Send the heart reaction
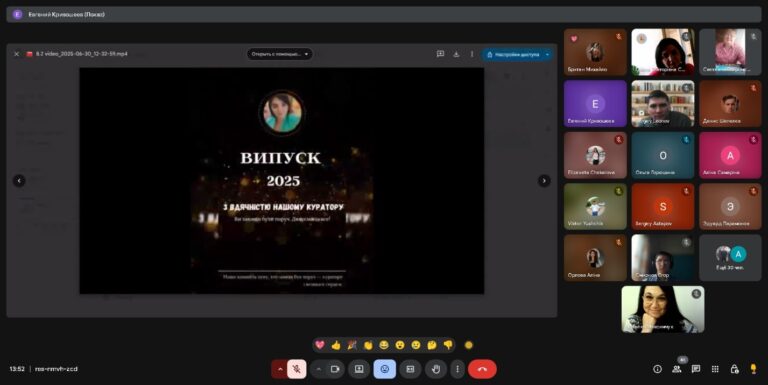768x385 pixels. coord(320,345)
